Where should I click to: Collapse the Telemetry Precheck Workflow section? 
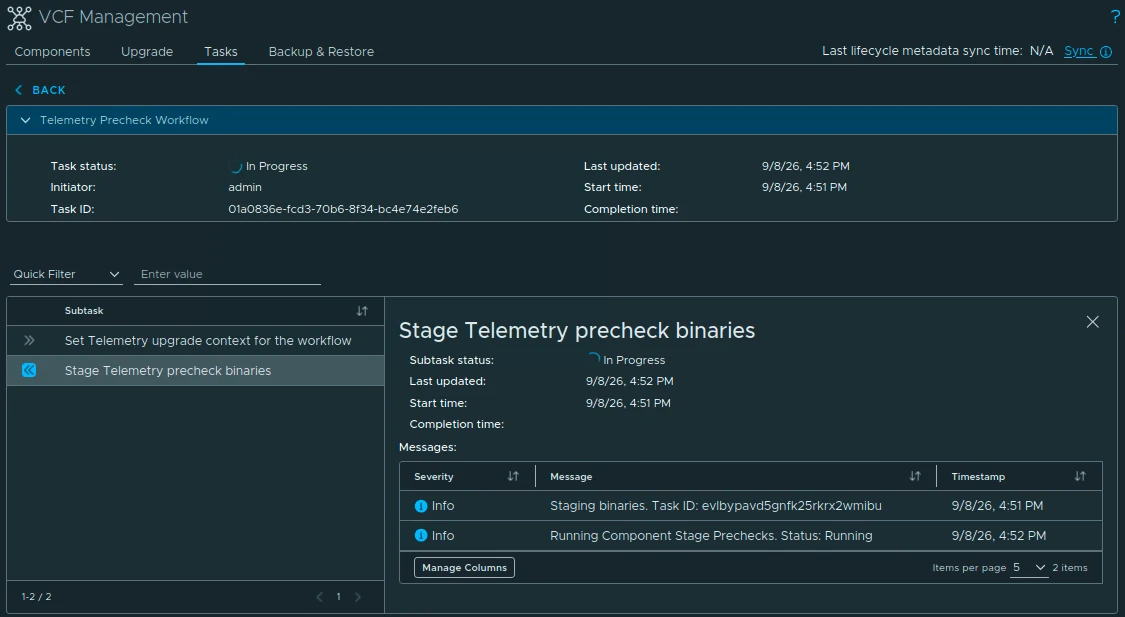click(25, 120)
